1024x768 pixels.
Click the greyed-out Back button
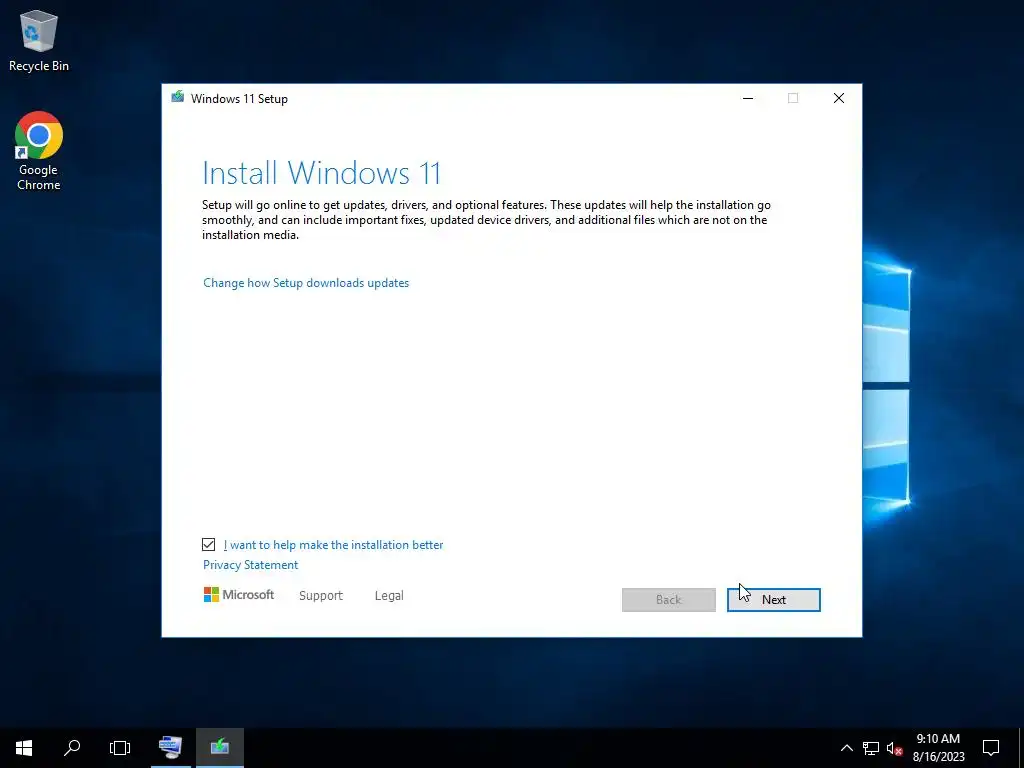669,600
